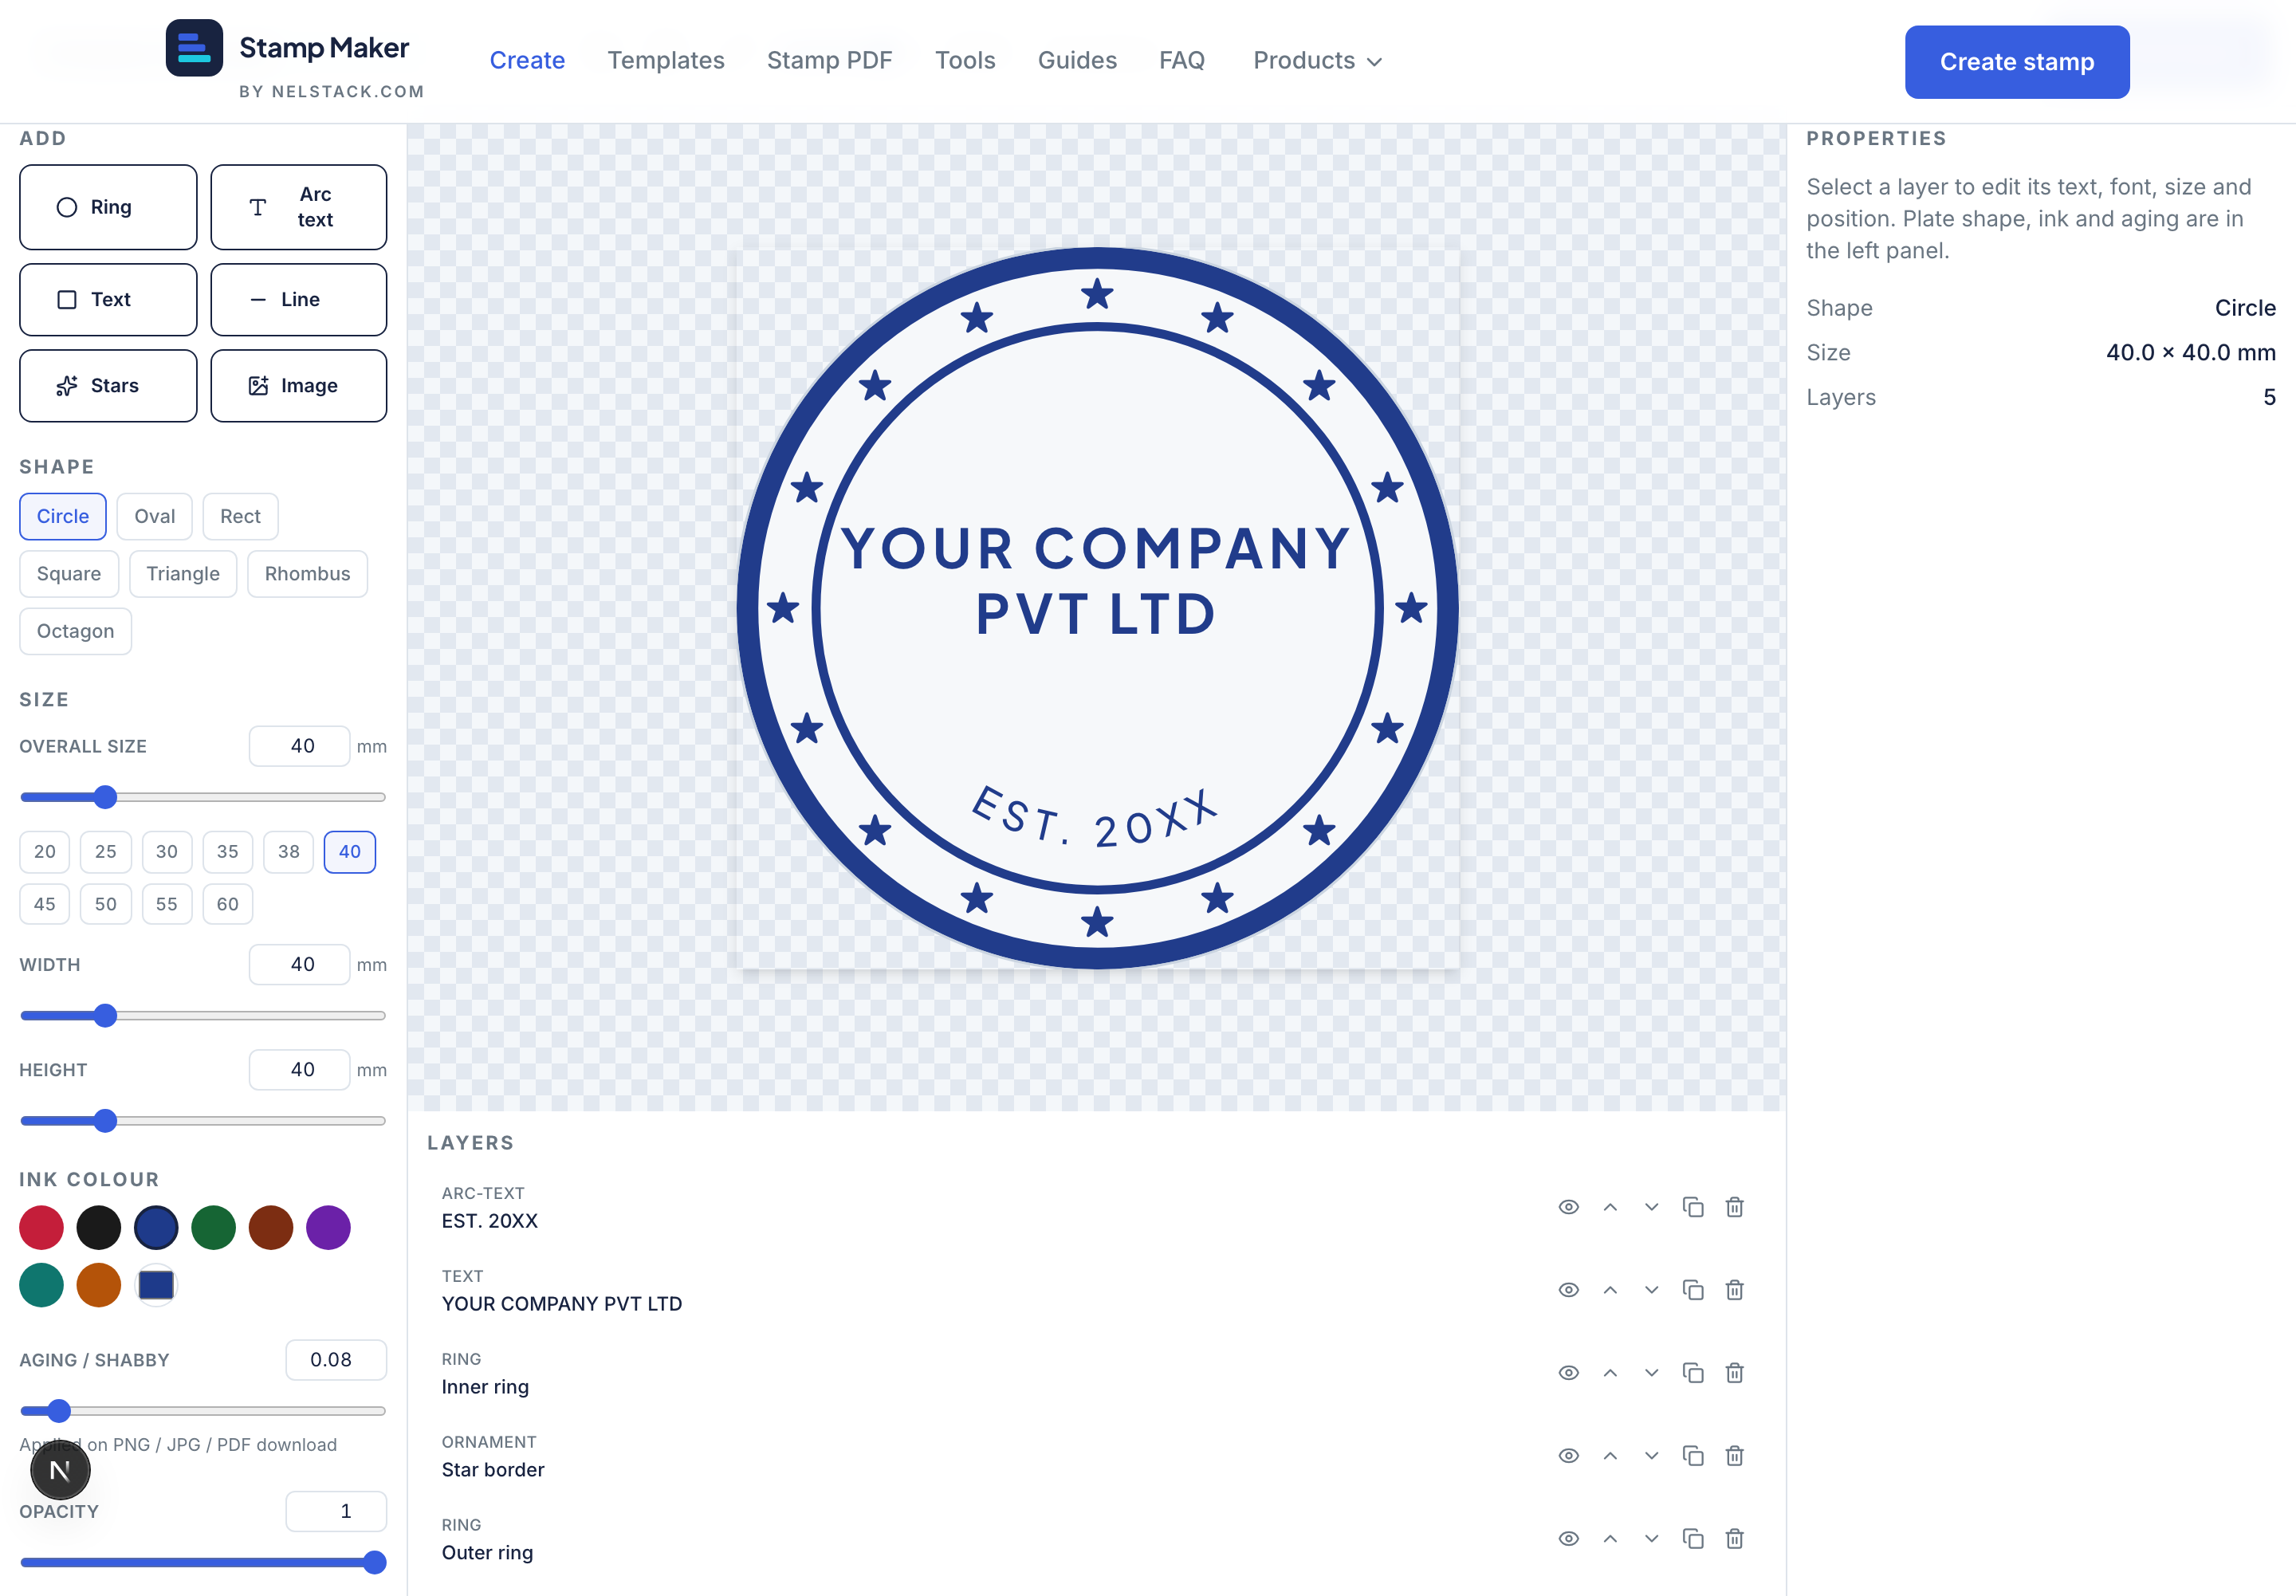Open the Tools nav item
2296x1596 pixels.
pyautogui.click(x=965, y=61)
